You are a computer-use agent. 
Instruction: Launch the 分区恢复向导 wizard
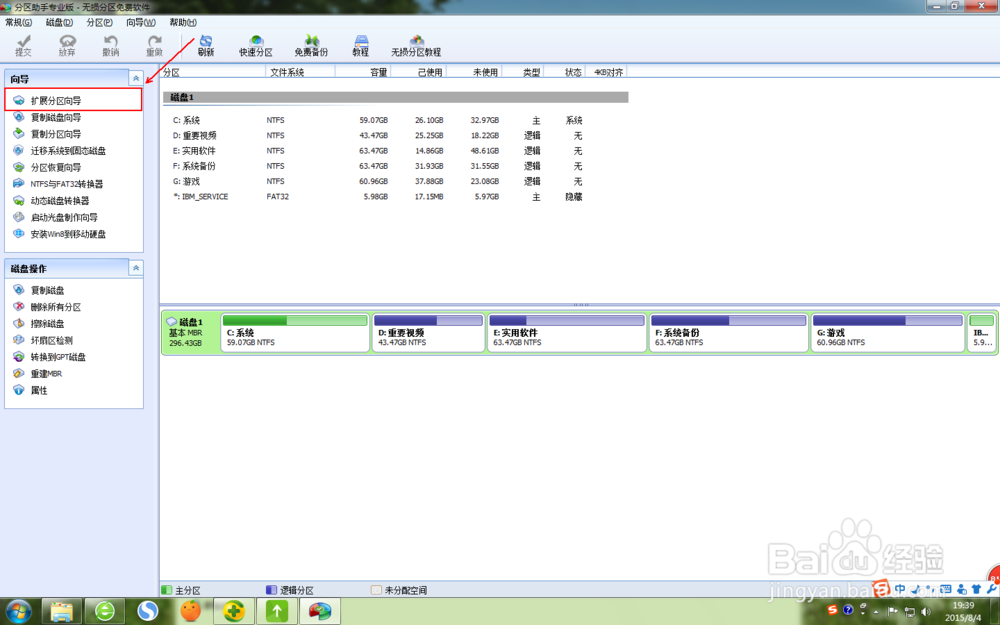56,167
